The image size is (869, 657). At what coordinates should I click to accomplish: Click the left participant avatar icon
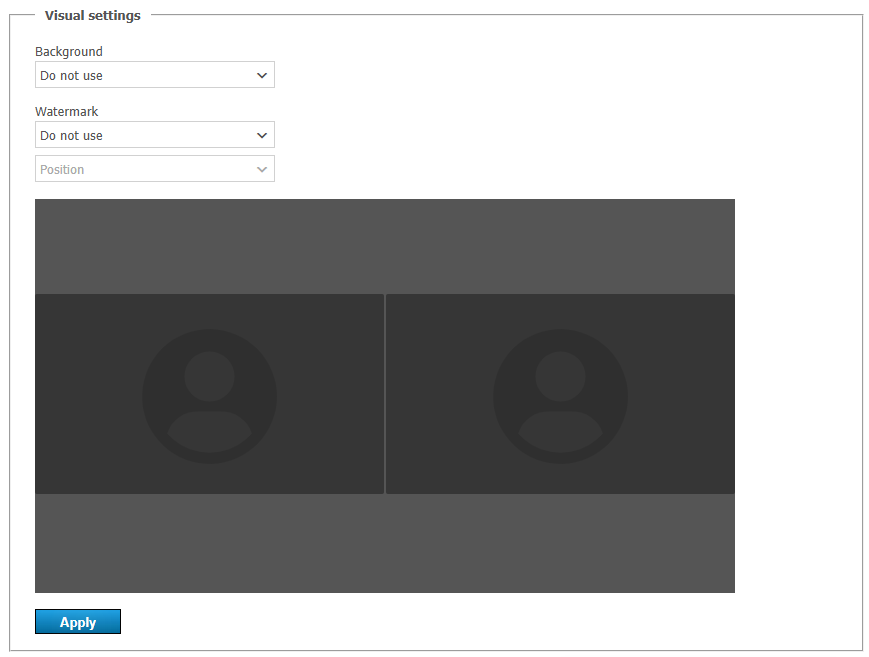click(209, 396)
